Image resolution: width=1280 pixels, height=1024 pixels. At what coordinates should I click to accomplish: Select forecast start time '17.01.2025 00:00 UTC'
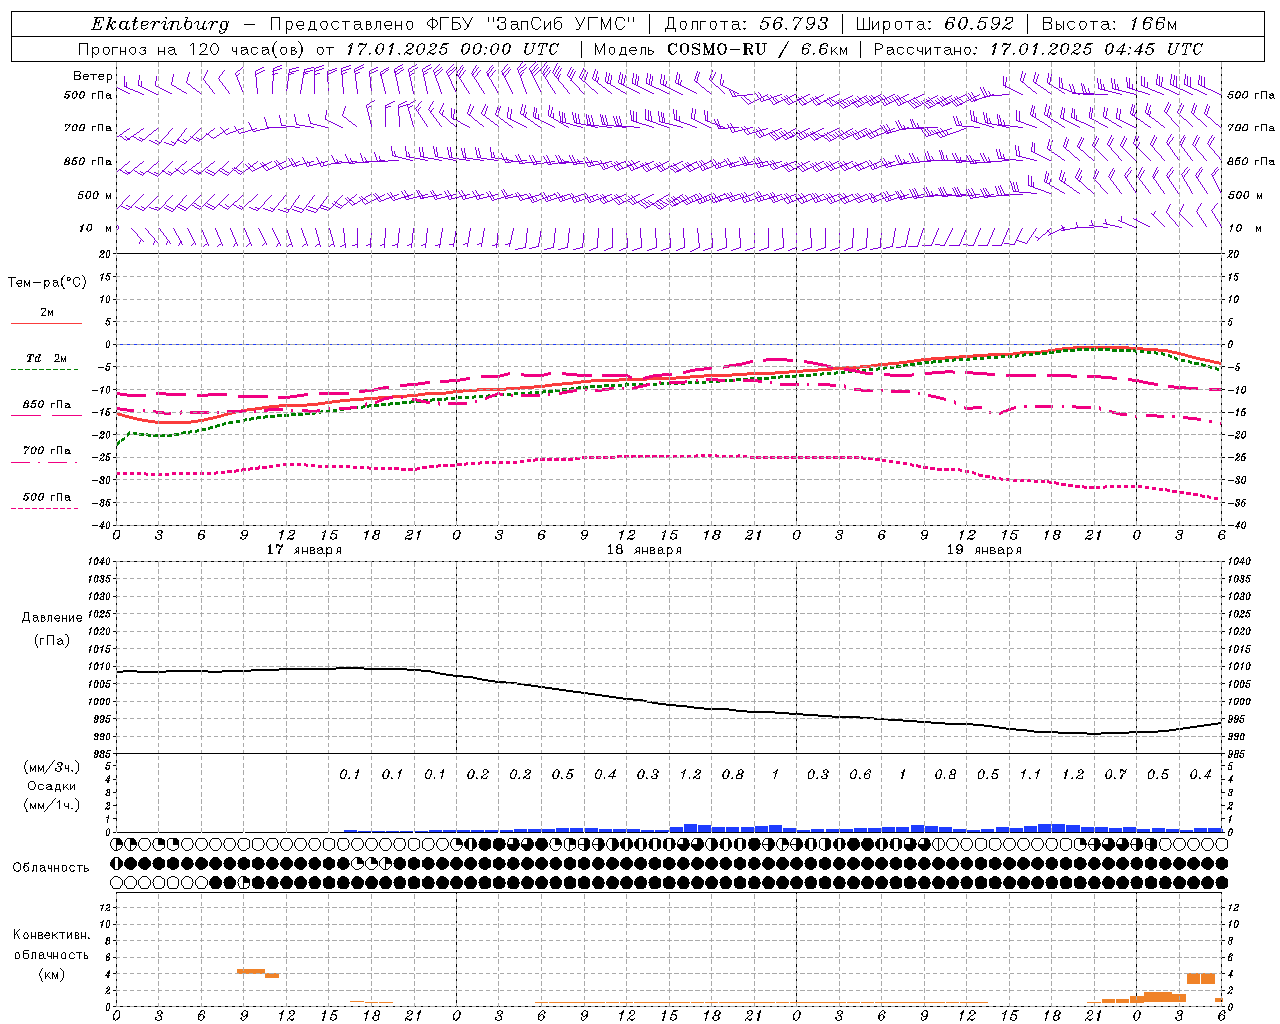point(452,49)
